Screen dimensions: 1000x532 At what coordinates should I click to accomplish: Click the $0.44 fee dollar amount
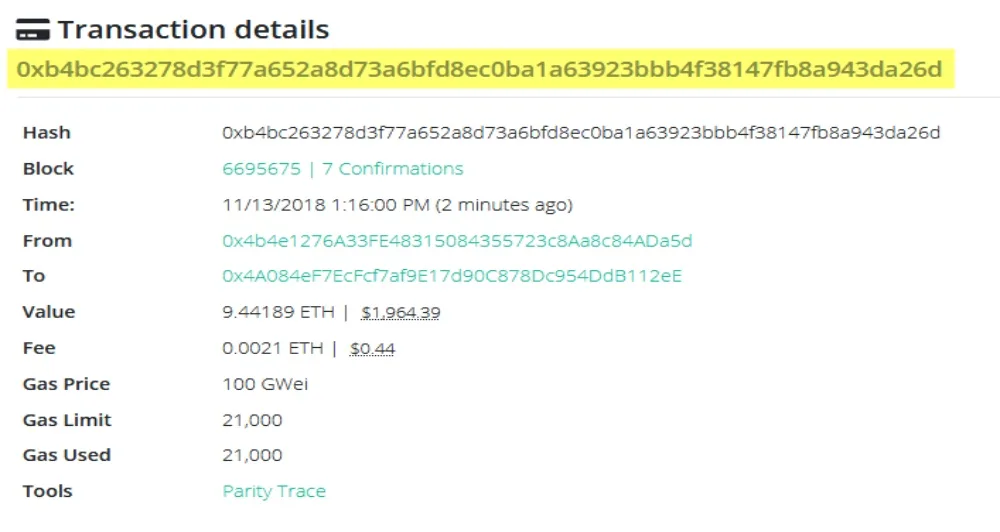372,349
